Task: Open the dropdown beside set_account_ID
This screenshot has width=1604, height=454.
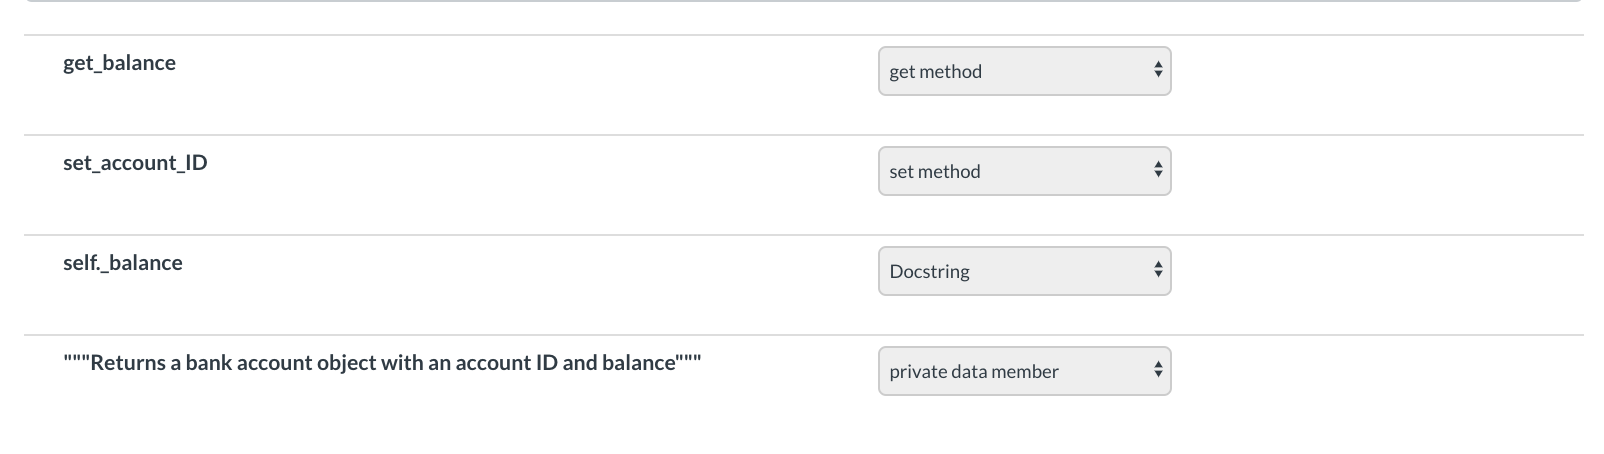Action: coord(1023,171)
